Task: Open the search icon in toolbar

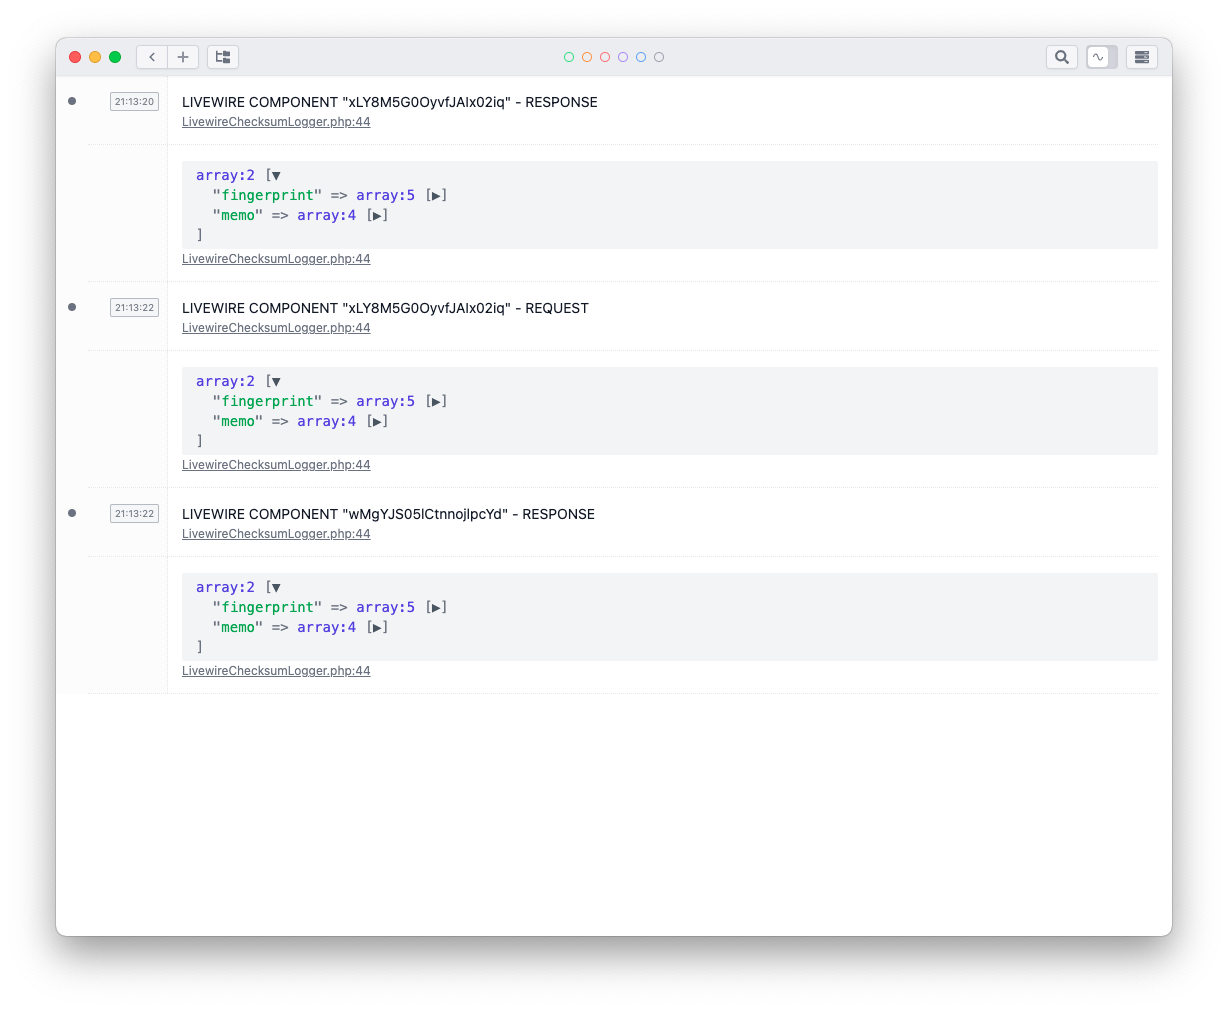Action: 1062,57
